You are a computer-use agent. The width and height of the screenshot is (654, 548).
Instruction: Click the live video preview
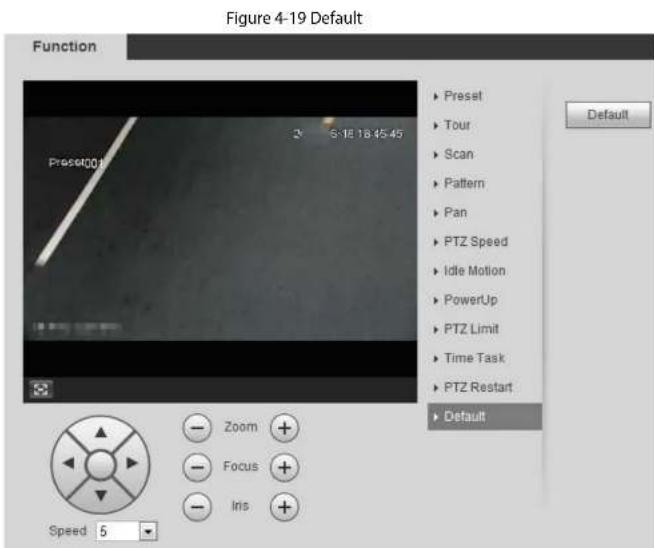[220, 229]
